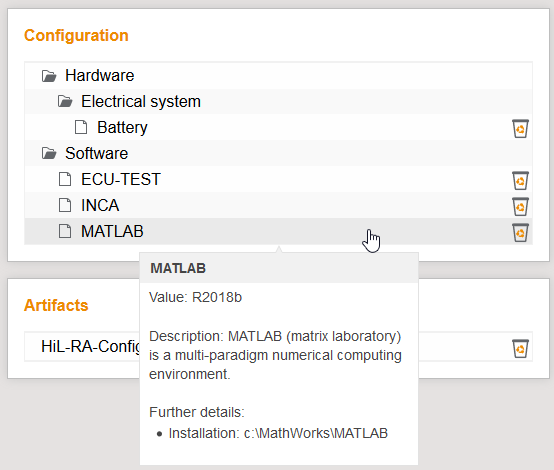Click the MATLAB file icon

coord(65,231)
